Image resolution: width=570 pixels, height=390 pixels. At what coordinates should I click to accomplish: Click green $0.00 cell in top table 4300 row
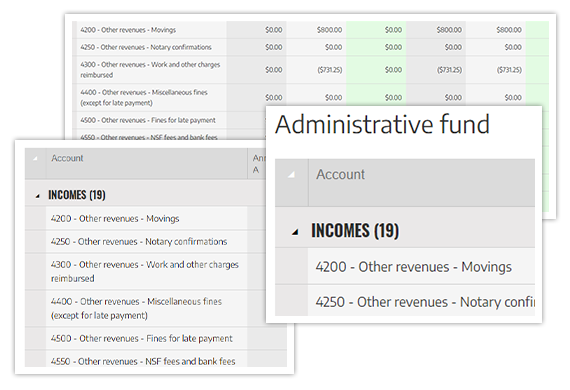click(x=376, y=69)
